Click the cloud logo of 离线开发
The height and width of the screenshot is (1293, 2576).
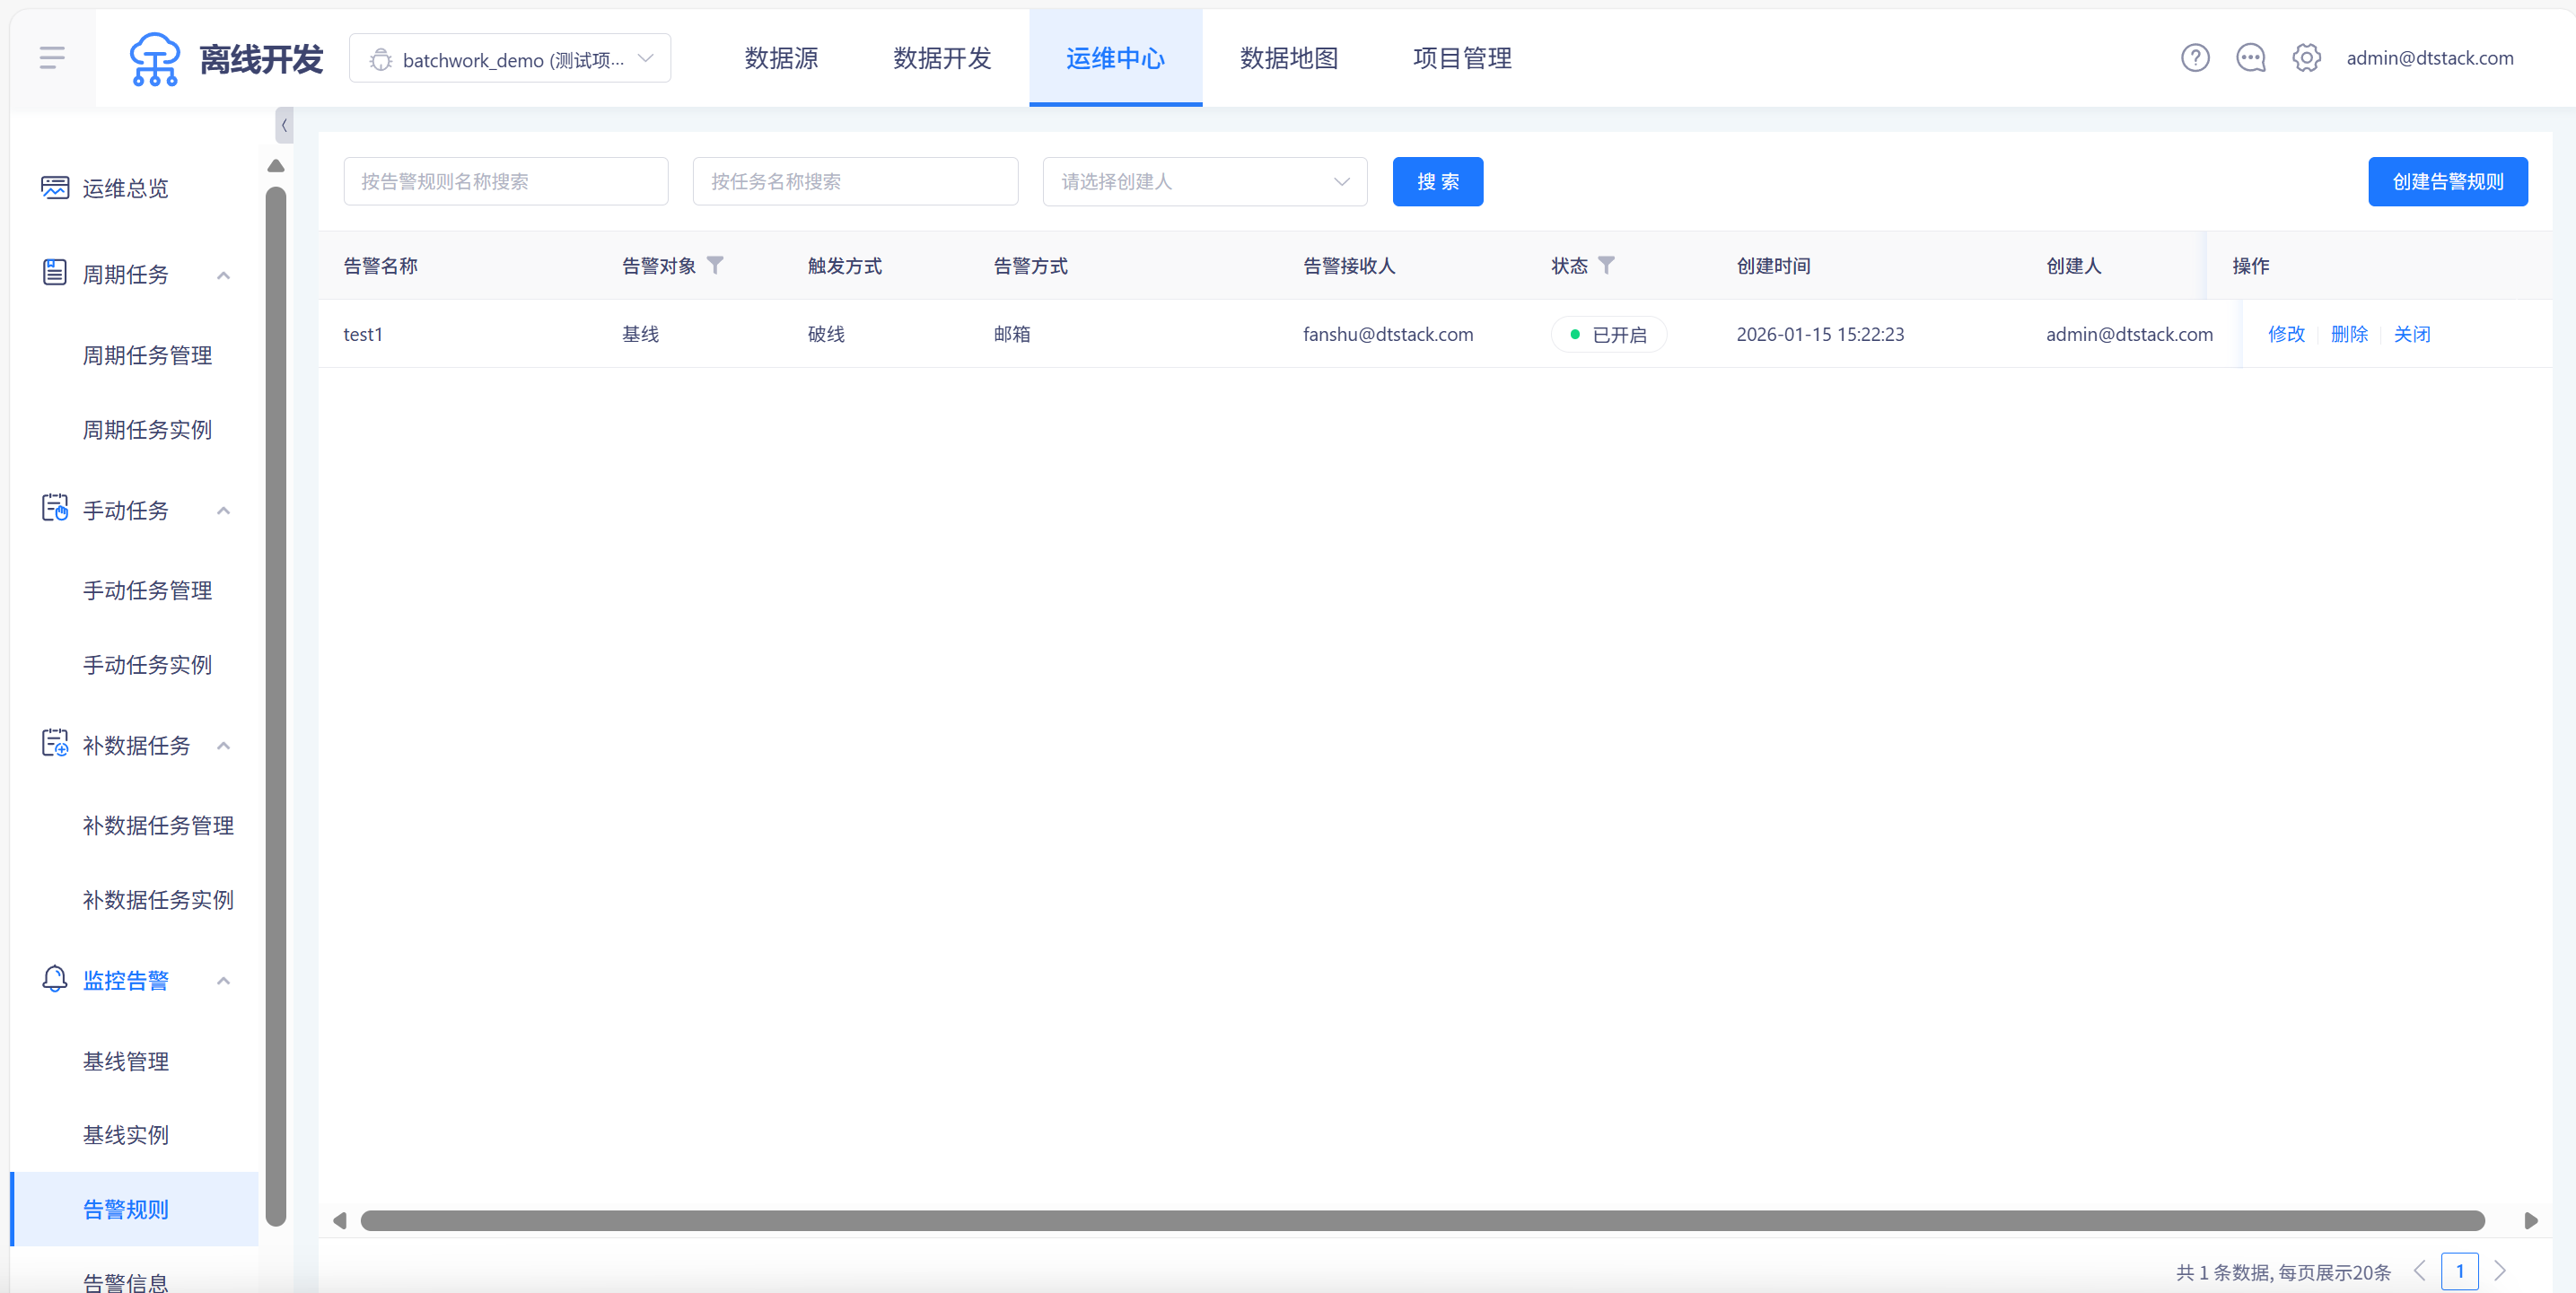pos(155,58)
